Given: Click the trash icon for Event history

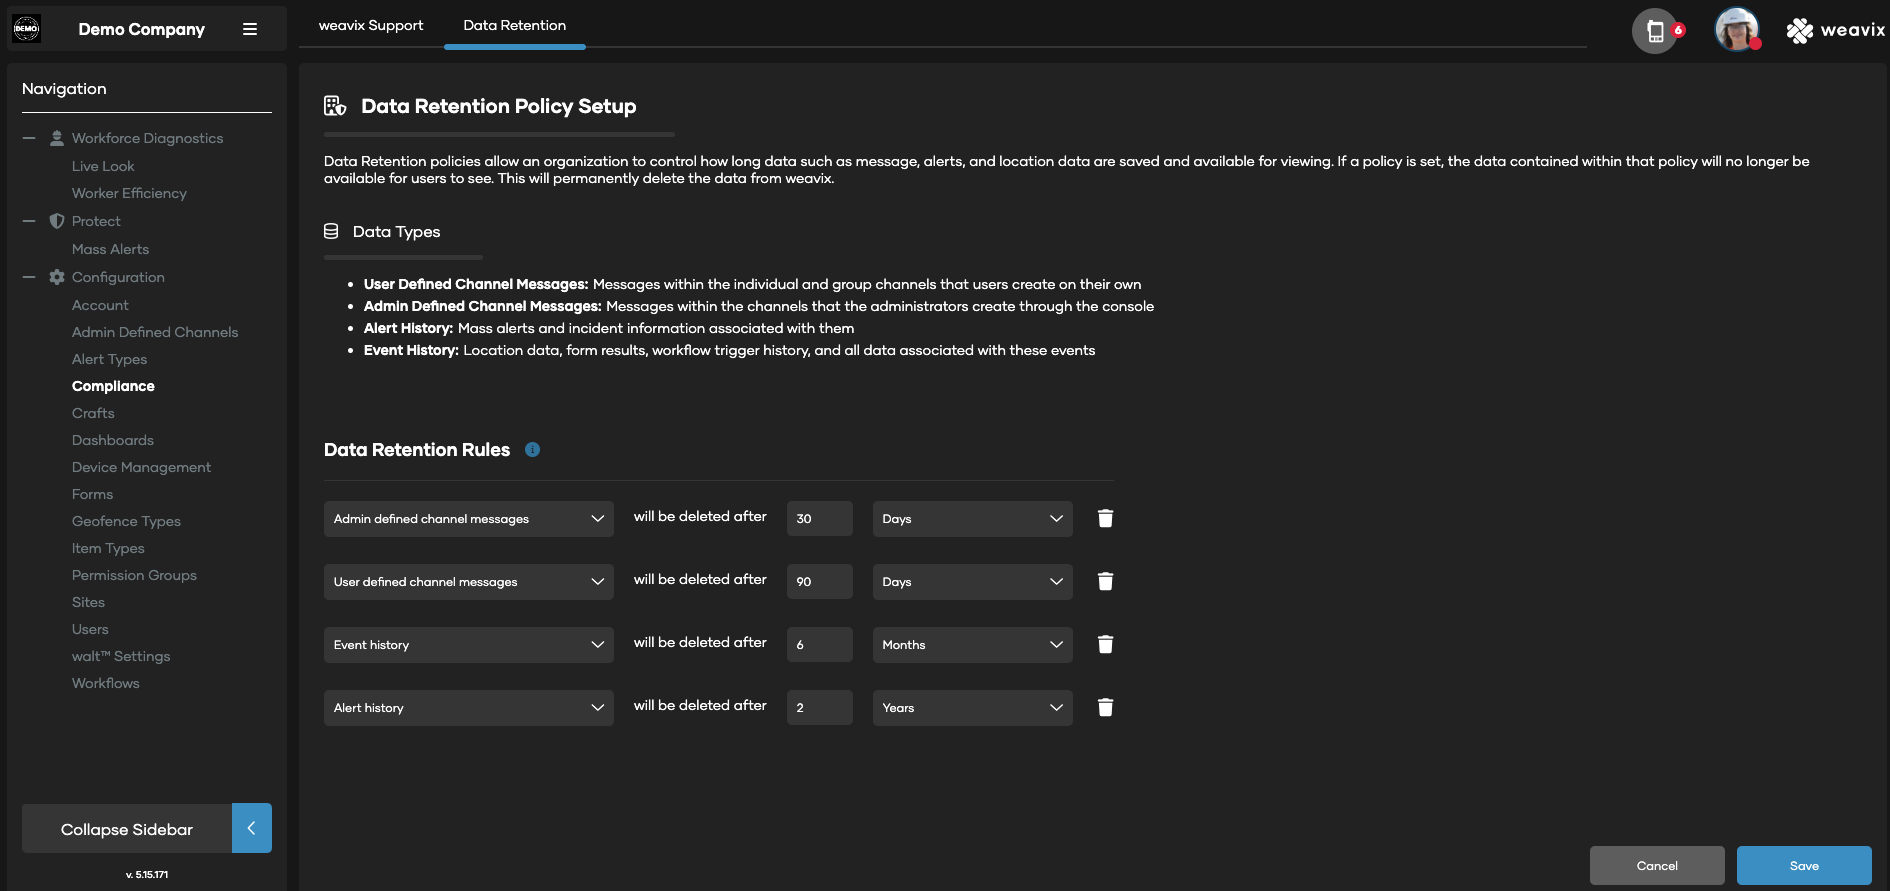Looking at the screenshot, I should tap(1105, 644).
